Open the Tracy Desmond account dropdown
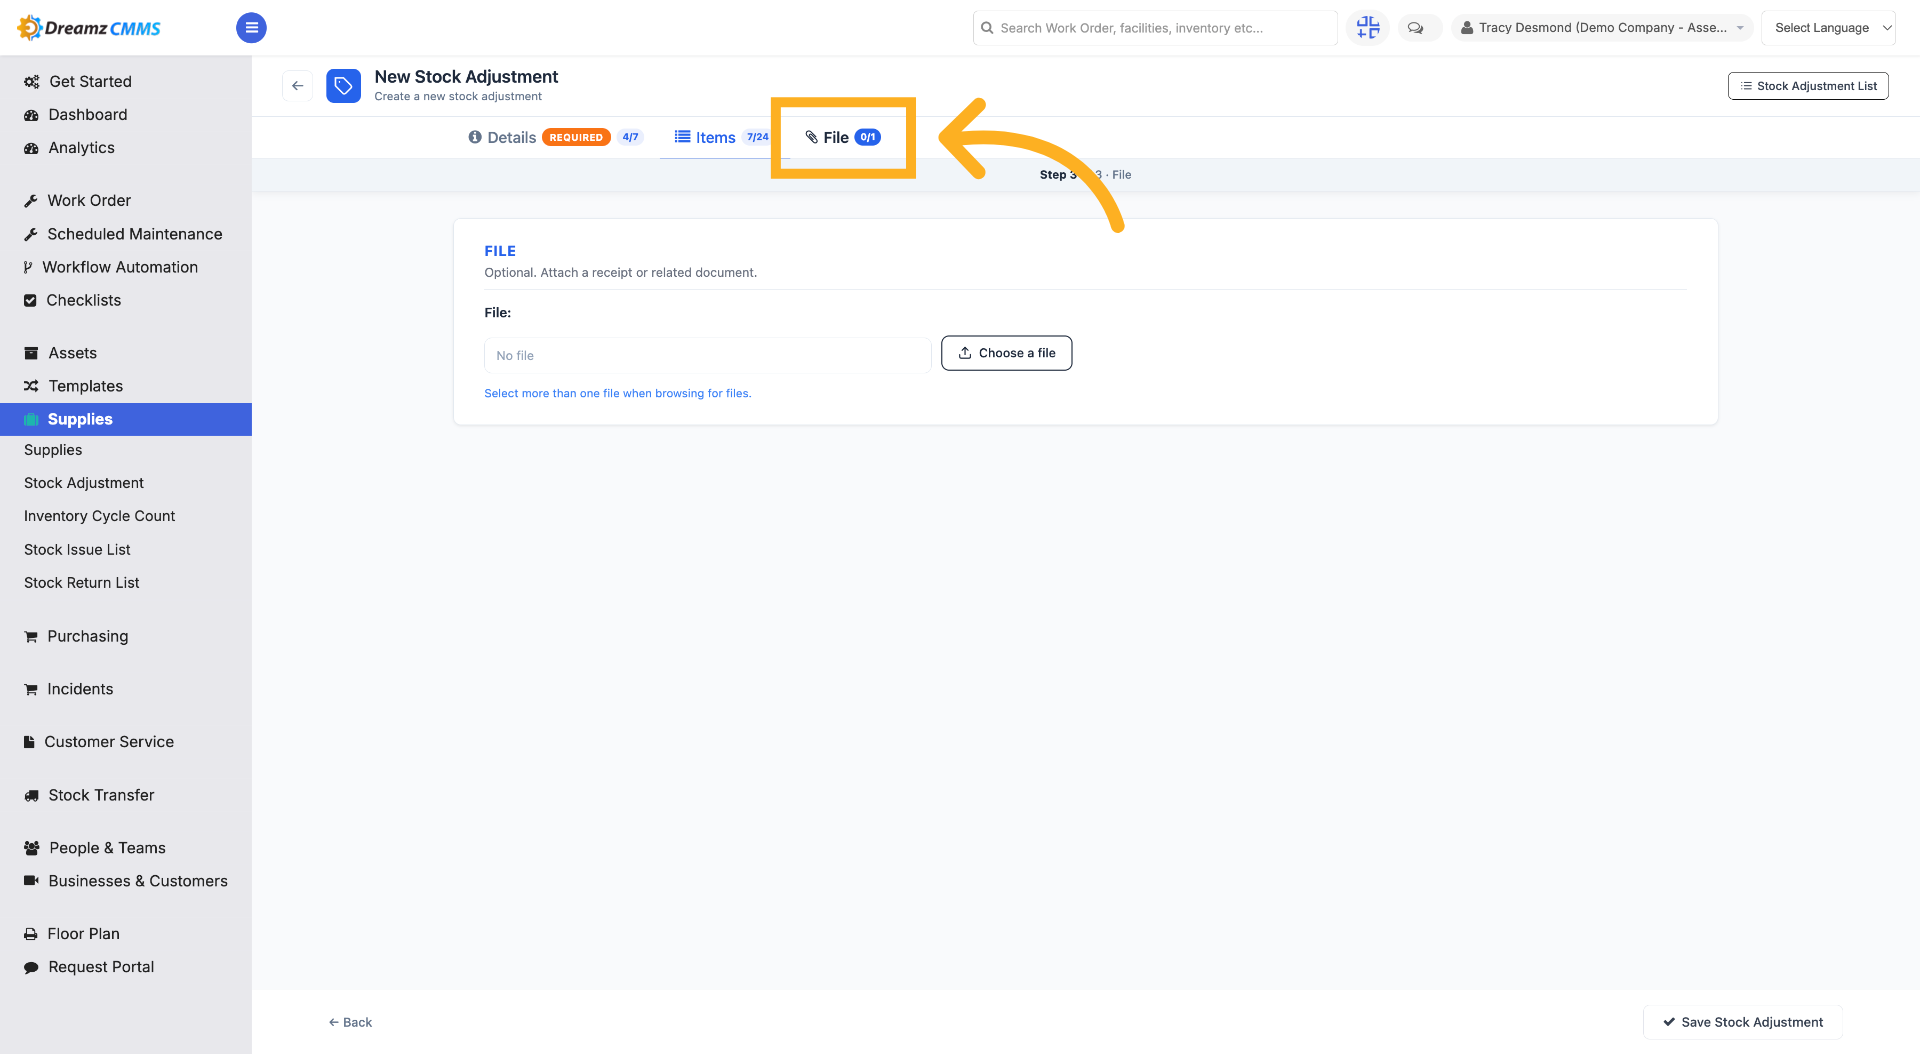Viewport: 1920px width, 1054px height. click(1601, 28)
